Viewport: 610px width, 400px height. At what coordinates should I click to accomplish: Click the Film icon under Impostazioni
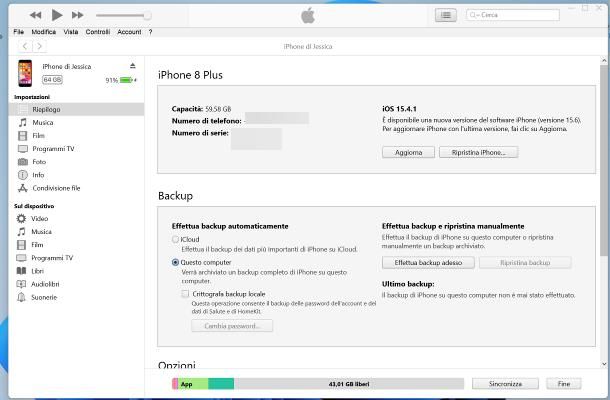[23, 135]
